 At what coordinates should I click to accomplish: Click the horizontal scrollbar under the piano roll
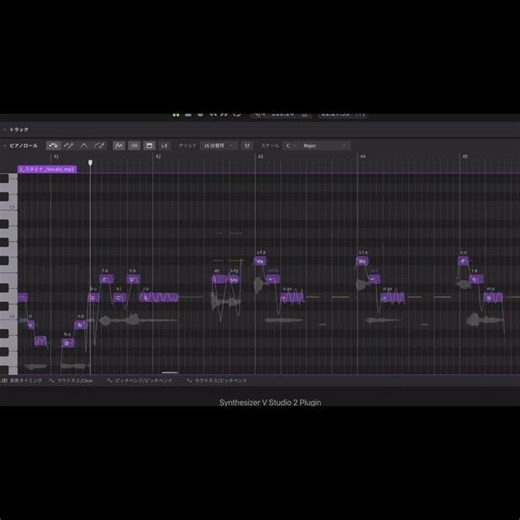170,372
